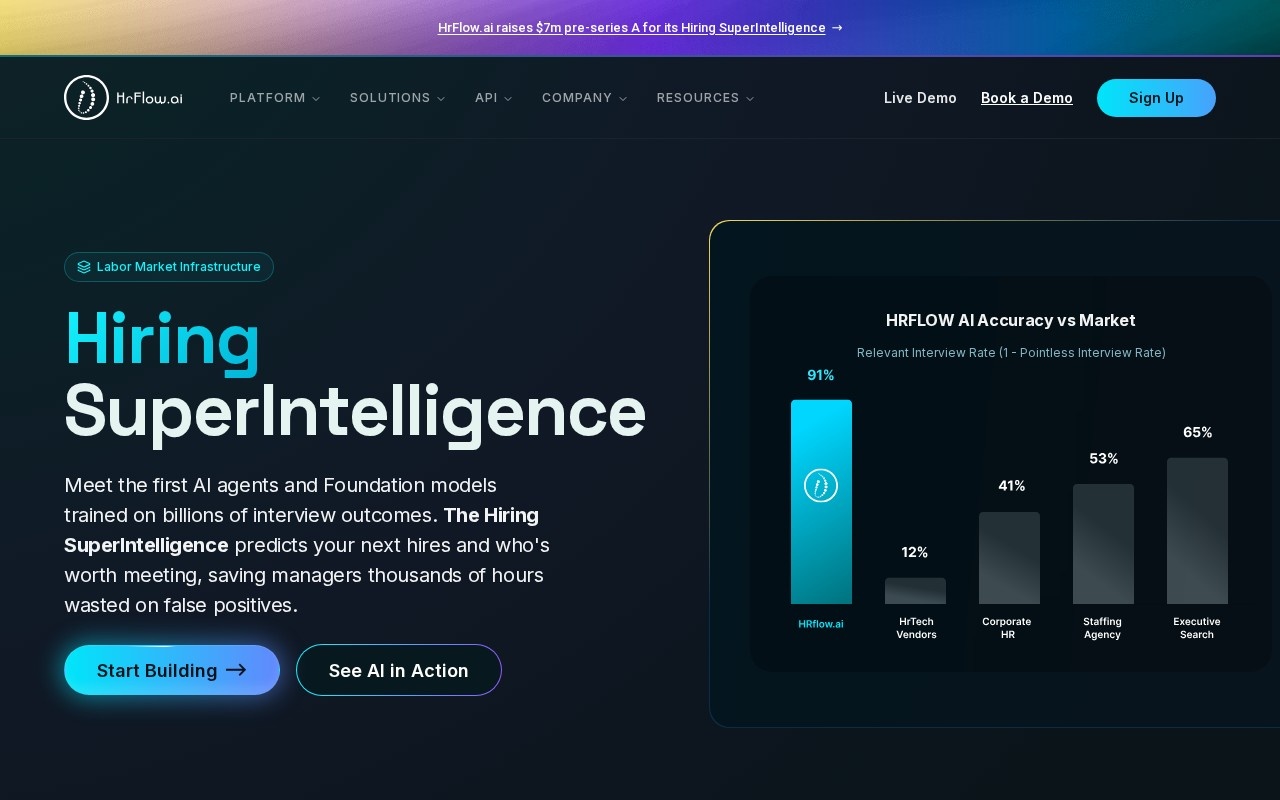Open the $7m pre-series A announcement link
Viewport: 1280px width, 800px height.
(x=632, y=28)
